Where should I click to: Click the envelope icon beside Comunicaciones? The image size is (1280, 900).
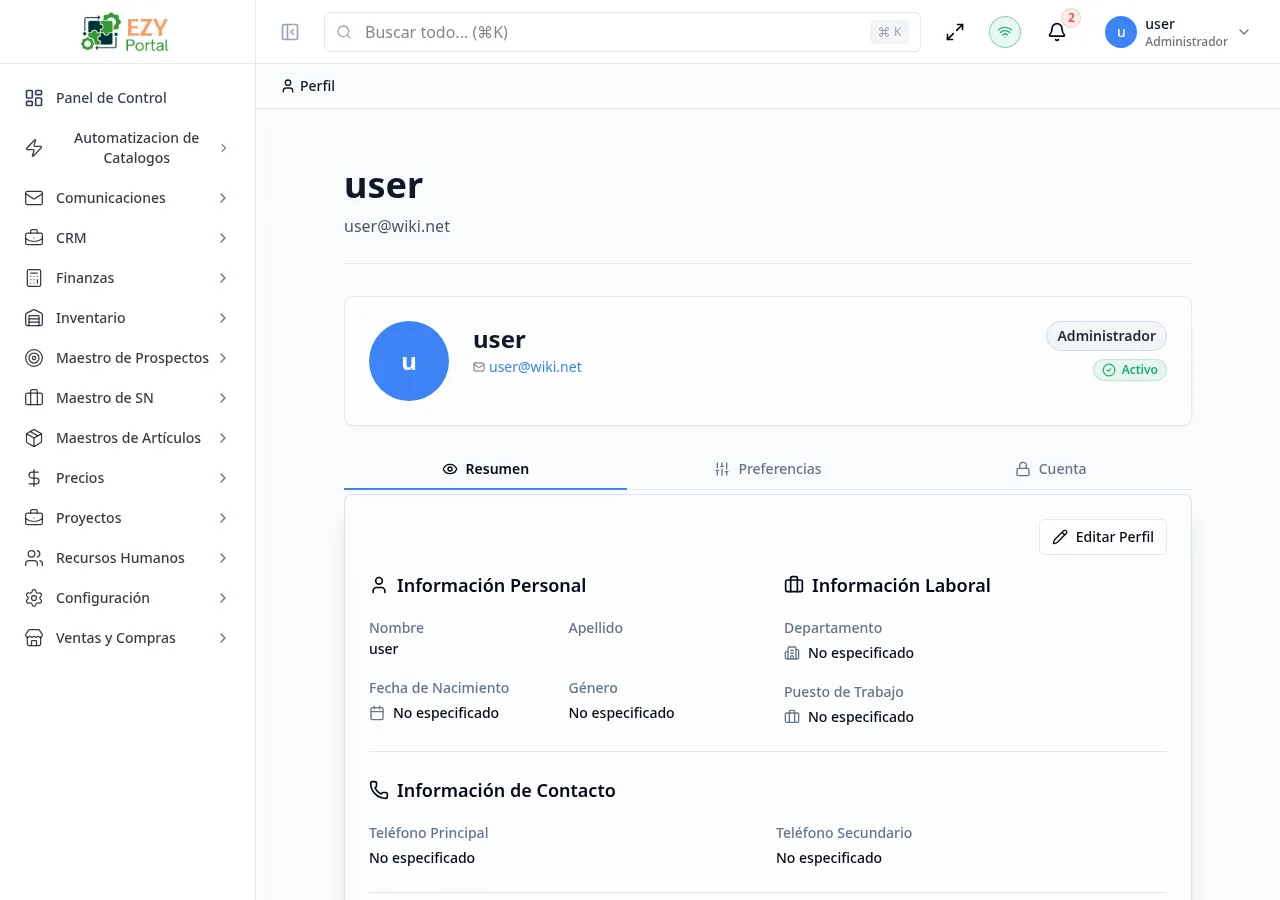point(34,198)
